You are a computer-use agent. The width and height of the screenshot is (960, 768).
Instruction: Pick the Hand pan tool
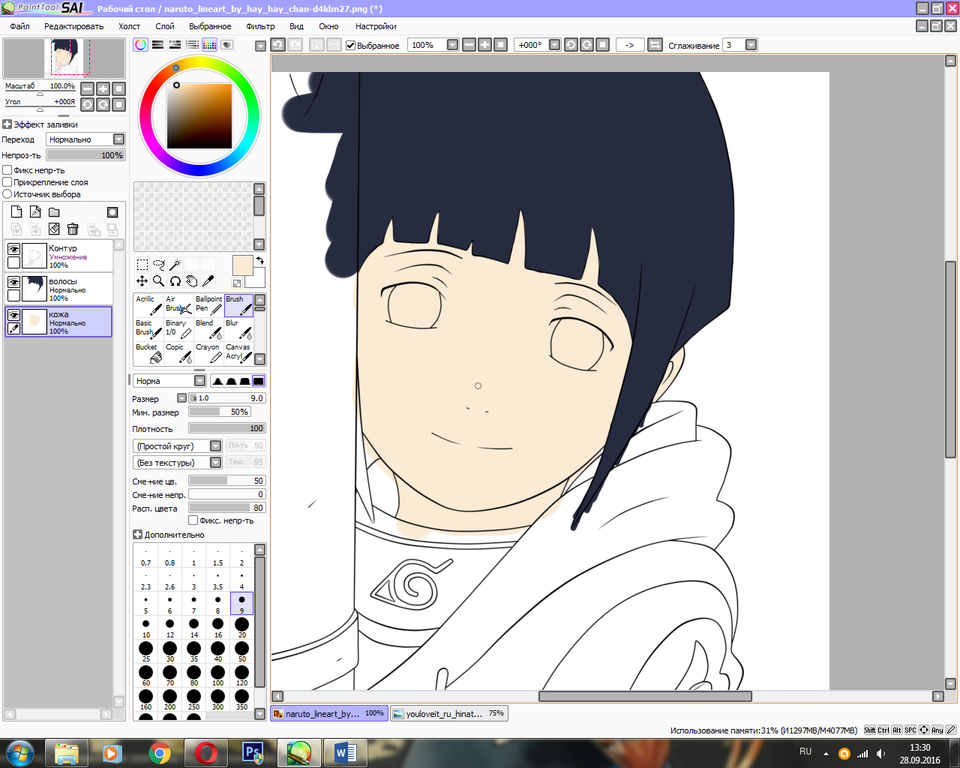[192, 281]
